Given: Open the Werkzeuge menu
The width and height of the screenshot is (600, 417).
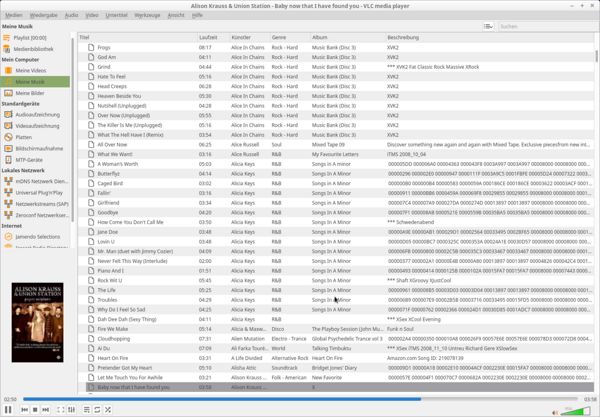Looking at the screenshot, I should tap(147, 16).
